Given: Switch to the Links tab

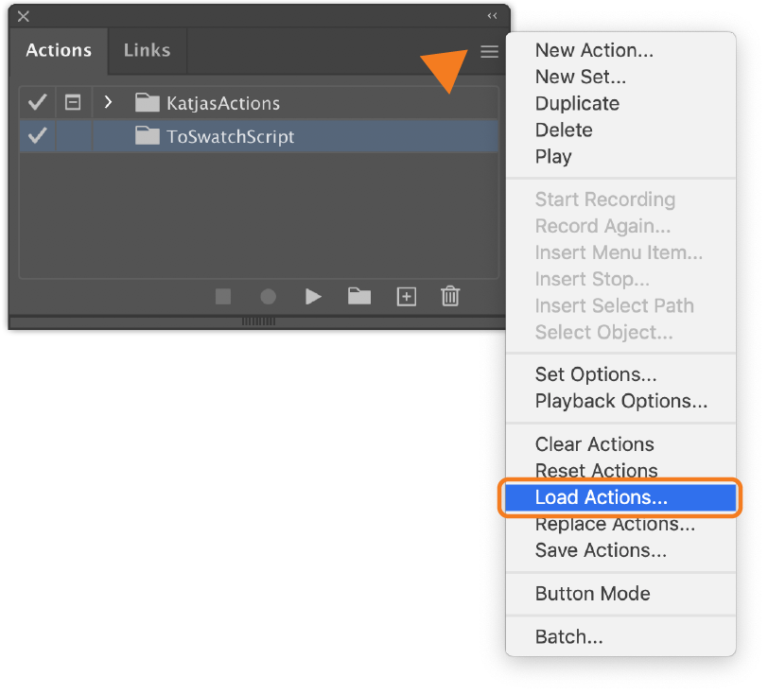Looking at the screenshot, I should coord(147,50).
